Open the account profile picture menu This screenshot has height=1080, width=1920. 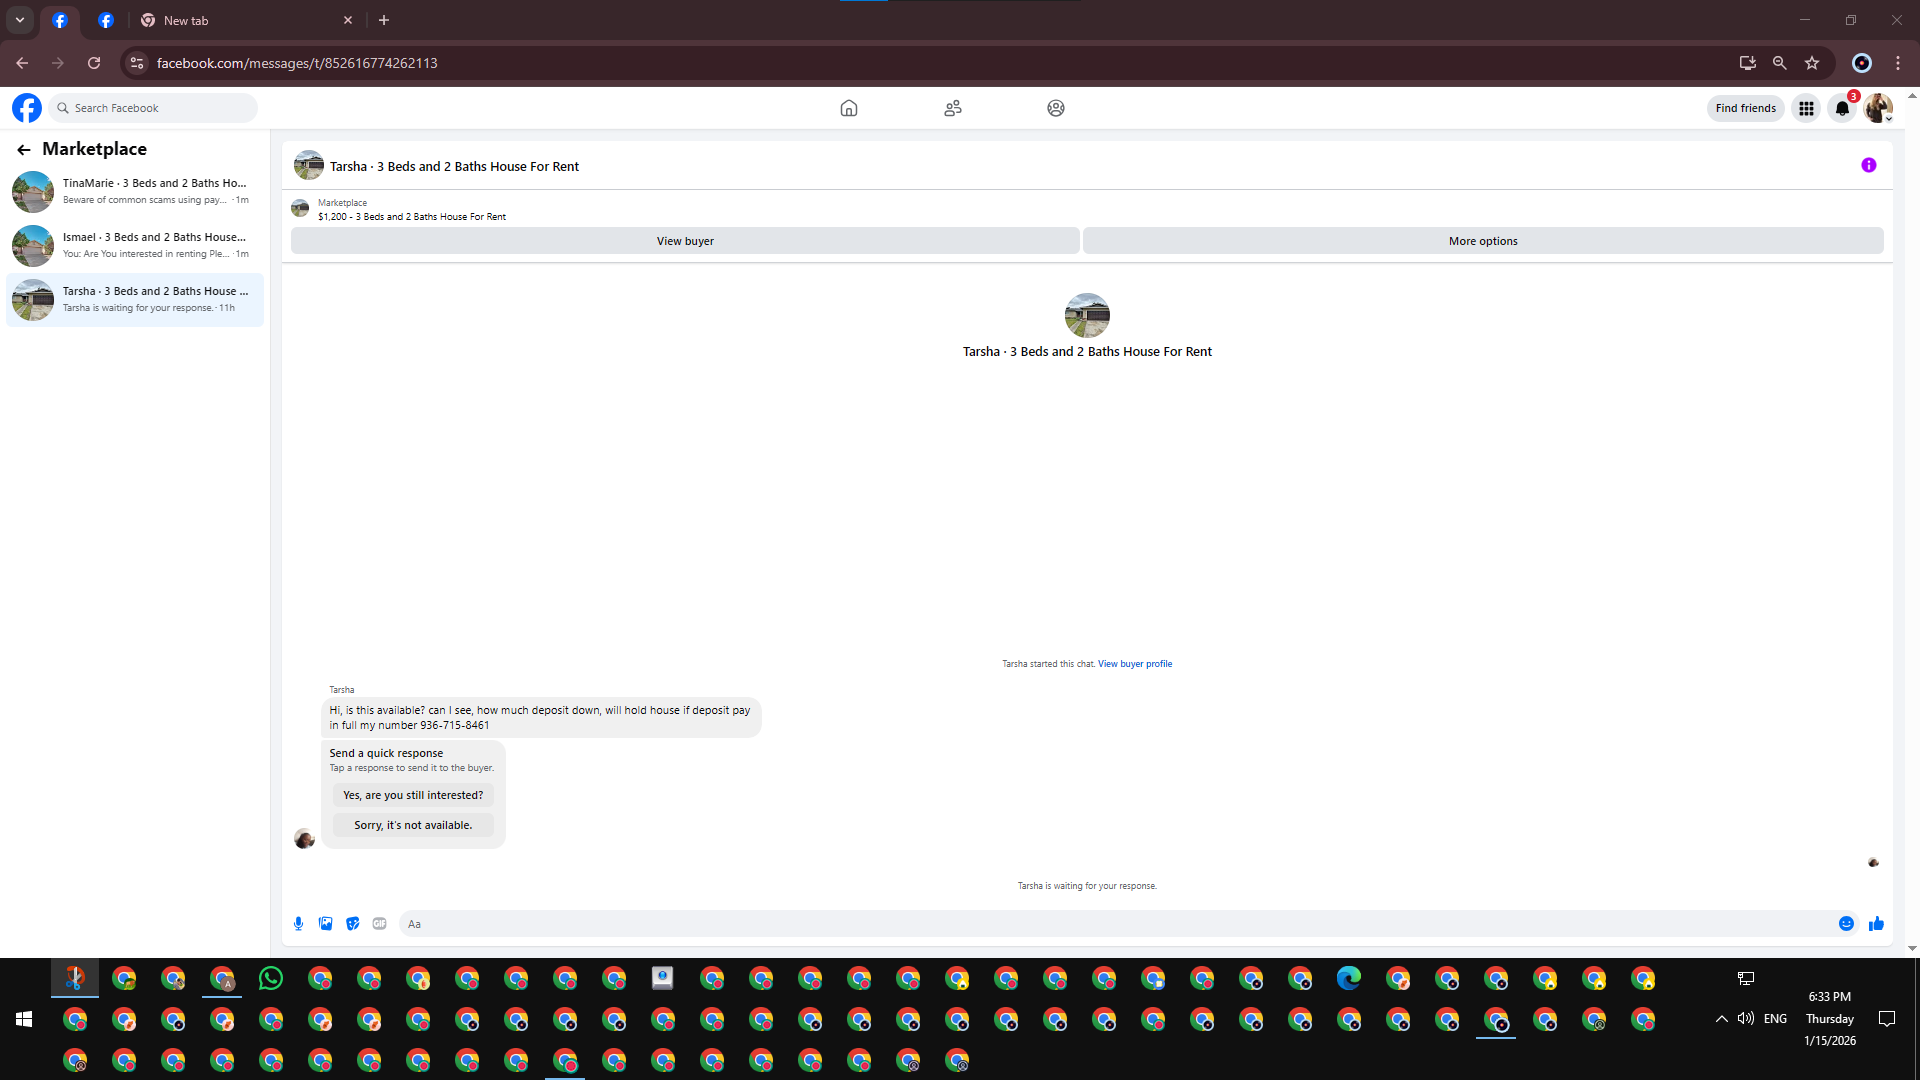click(x=1878, y=109)
